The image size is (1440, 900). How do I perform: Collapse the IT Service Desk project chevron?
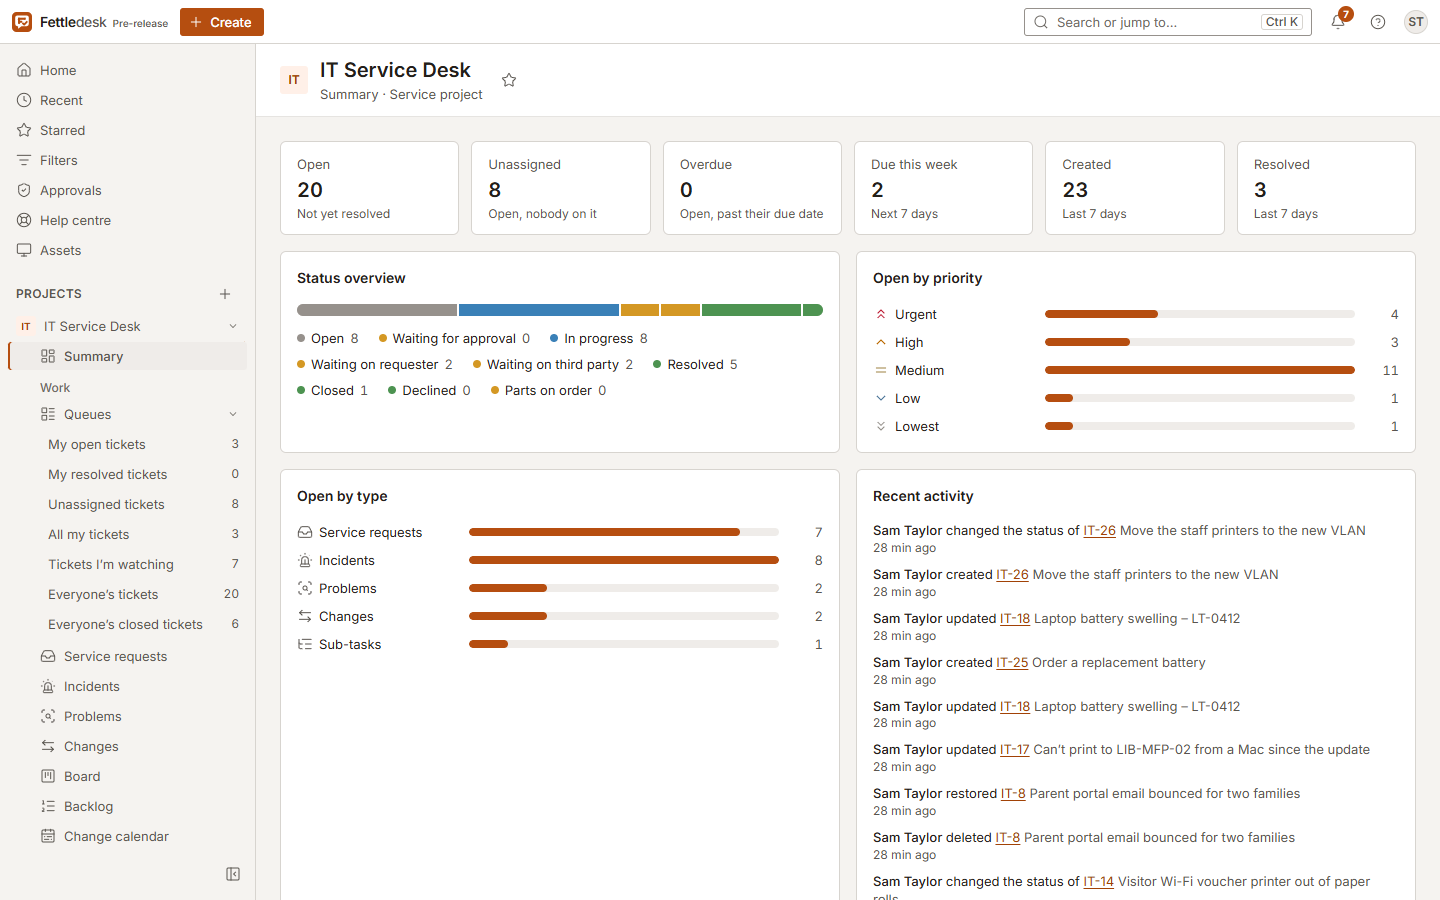pos(233,326)
